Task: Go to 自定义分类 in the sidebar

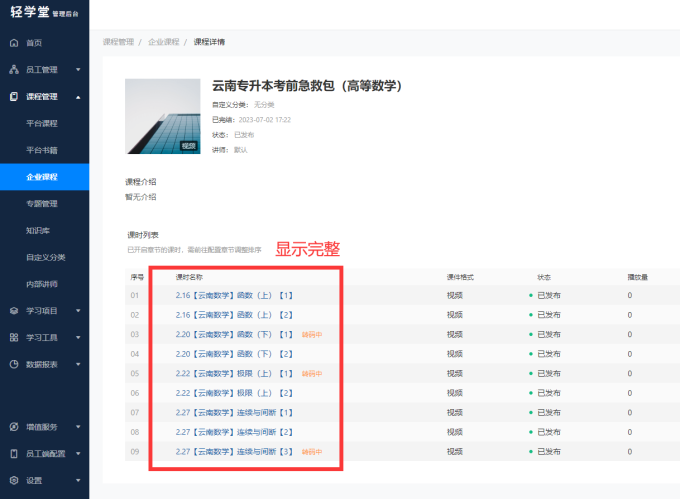Action: pos(45,257)
